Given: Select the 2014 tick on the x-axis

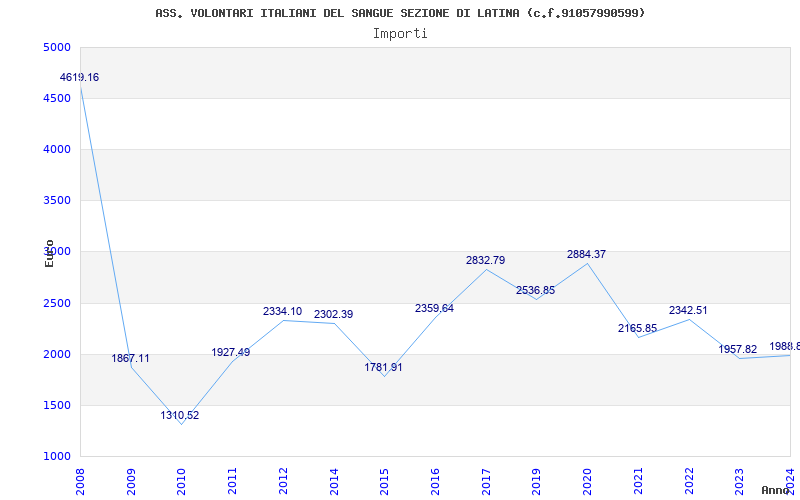Looking at the screenshot, I should (334, 480).
